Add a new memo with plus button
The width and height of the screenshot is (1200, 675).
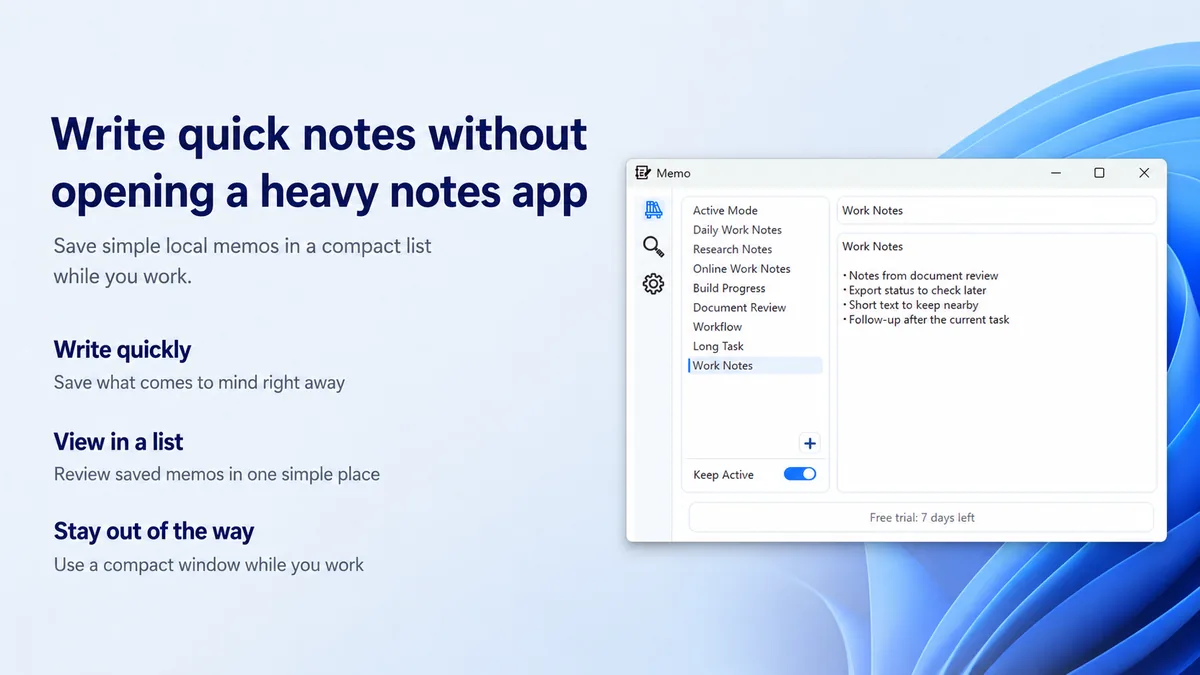point(810,444)
